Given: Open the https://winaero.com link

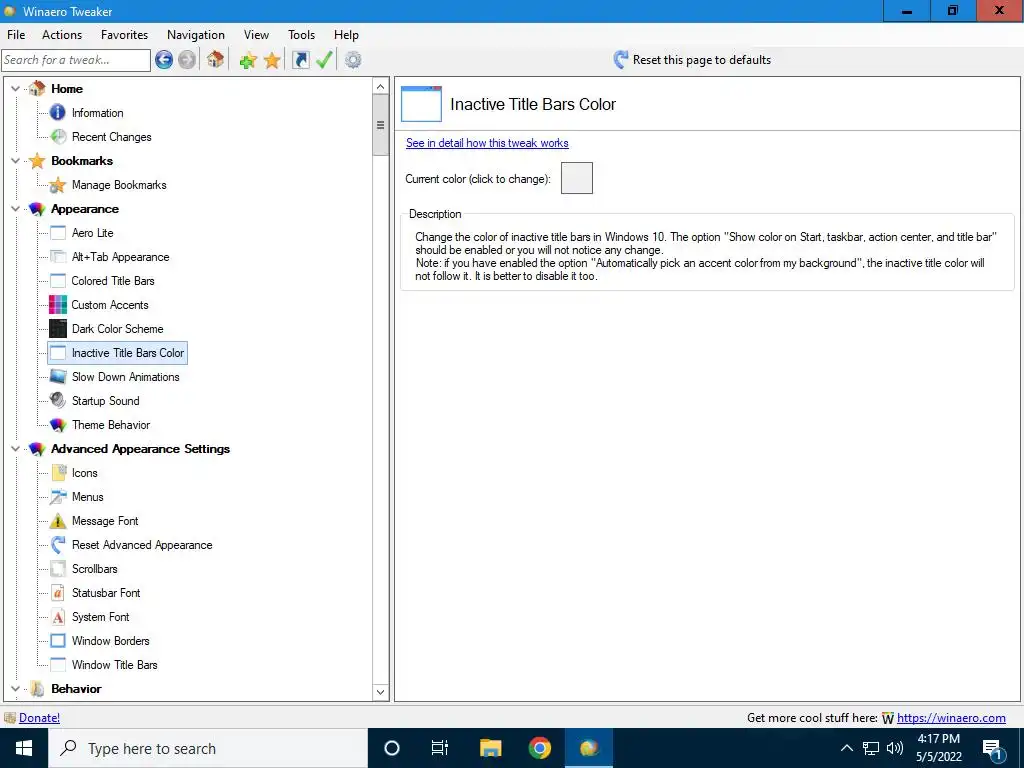Looking at the screenshot, I should (x=951, y=718).
